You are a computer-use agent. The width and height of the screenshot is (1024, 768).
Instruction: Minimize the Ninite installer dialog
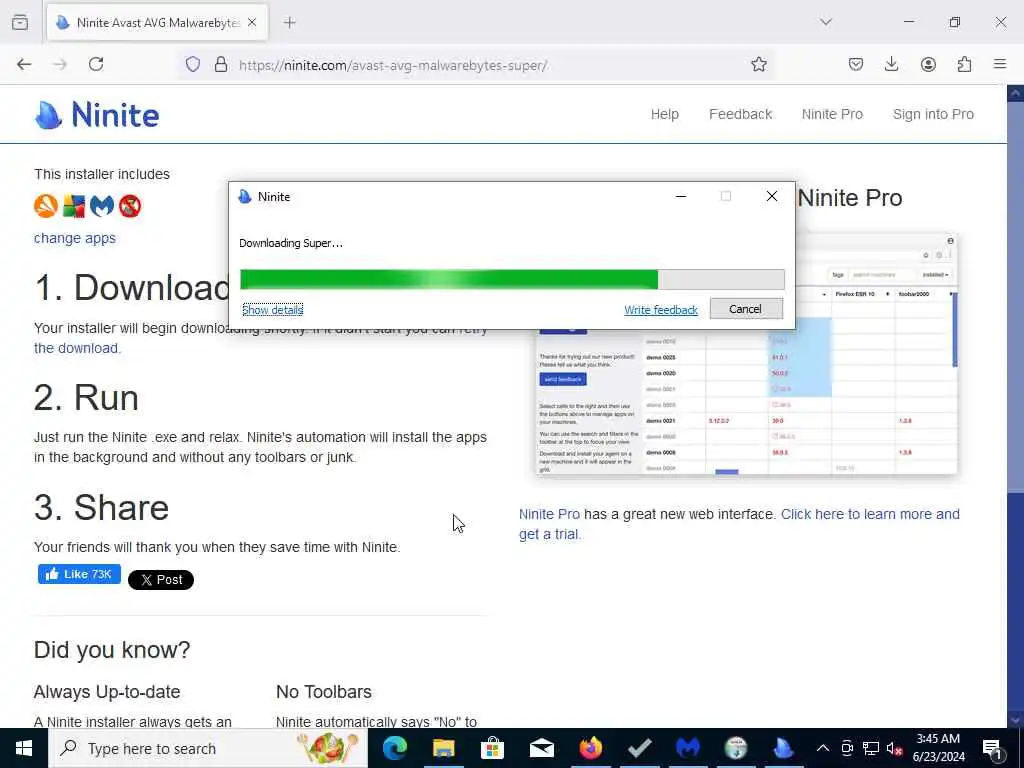click(x=680, y=197)
